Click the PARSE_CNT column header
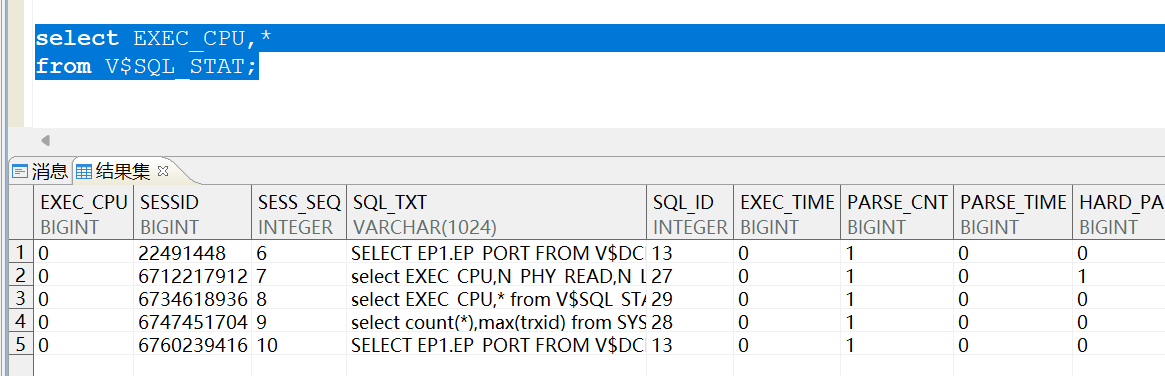The height and width of the screenshot is (376, 1165). point(898,213)
